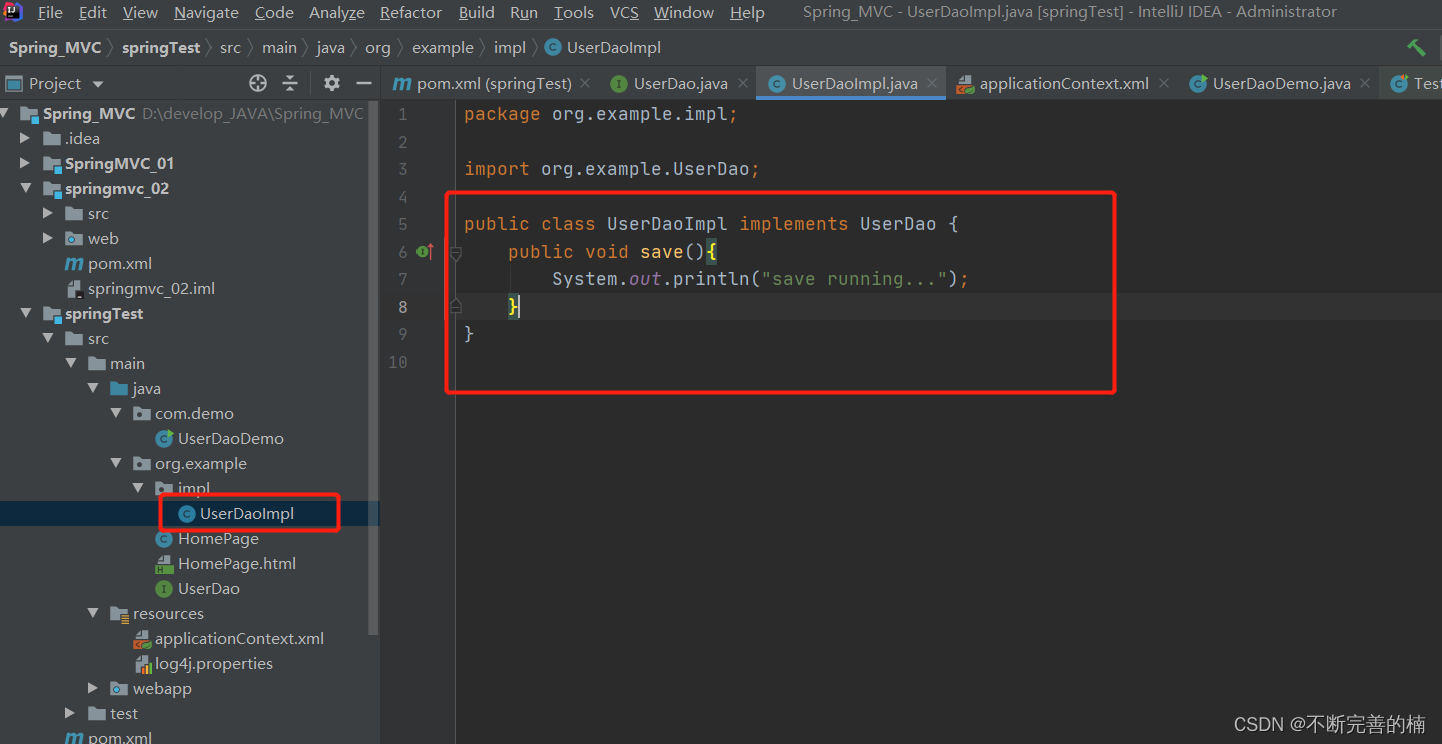Collapse the springmvc_02 module
The height and width of the screenshot is (744, 1442).
point(25,188)
